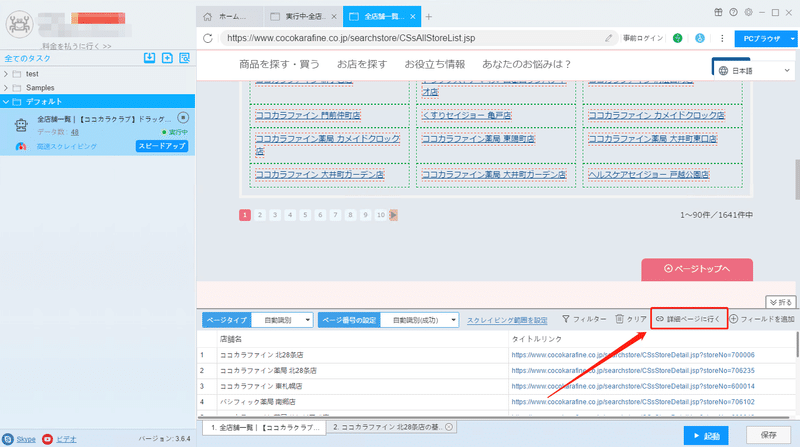800x447 pixels.
Task: Open the PCブラウザ dropdown arrow
Action: [792, 39]
